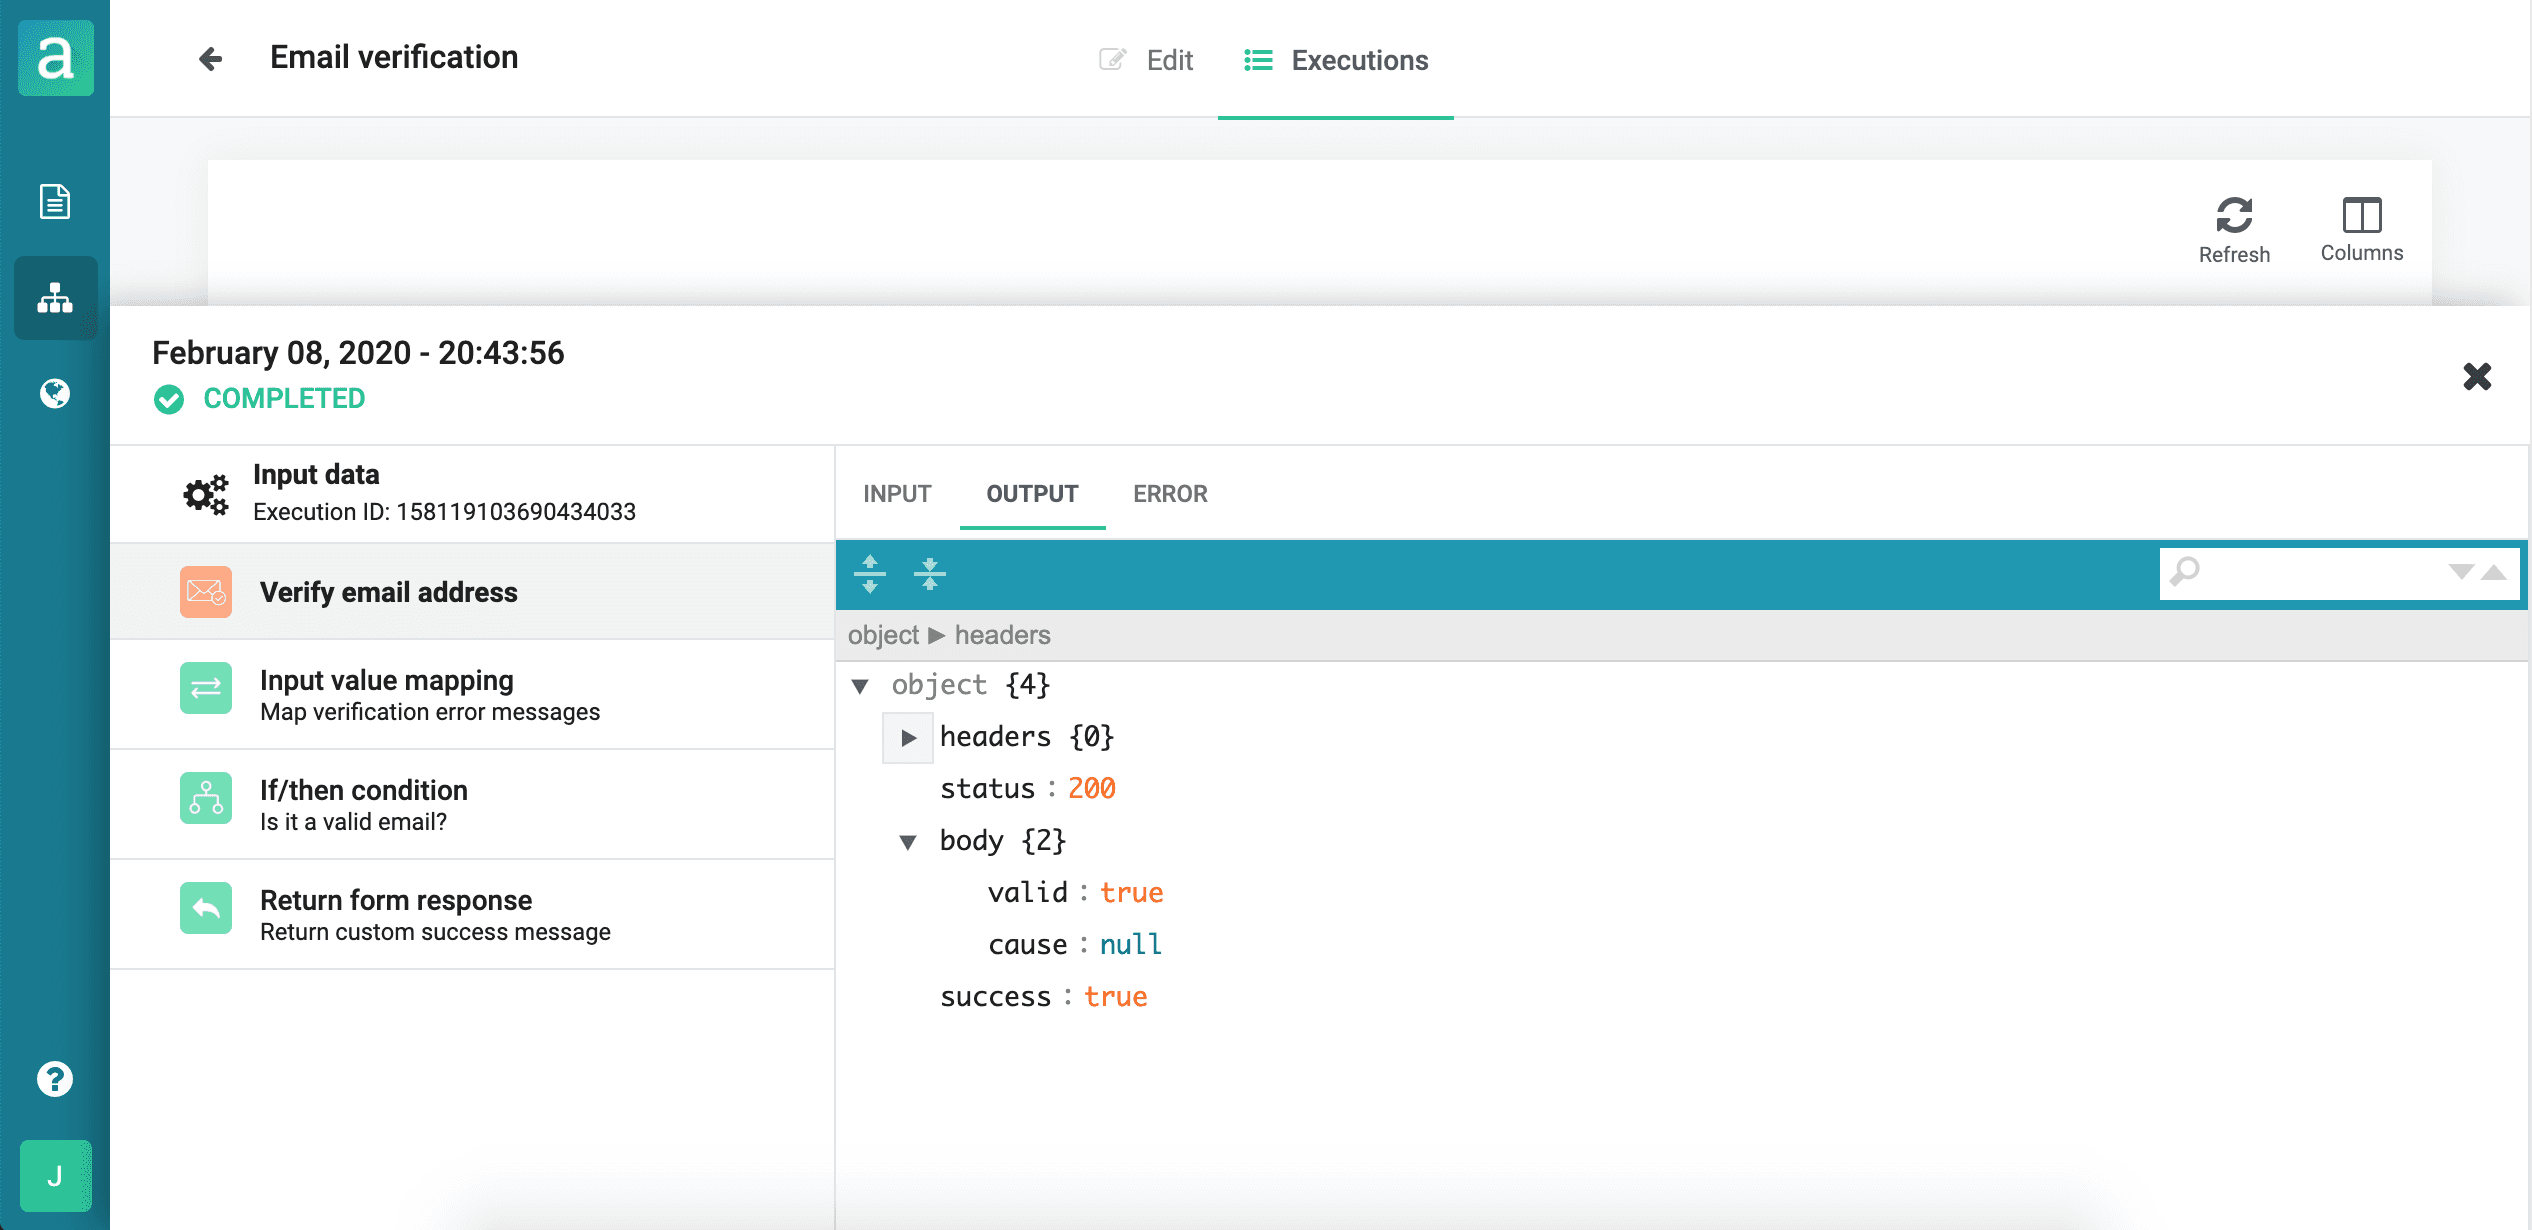This screenshot has height=1230, width=2532.
Task: Click the status value 200
Action: [1092, 789]
